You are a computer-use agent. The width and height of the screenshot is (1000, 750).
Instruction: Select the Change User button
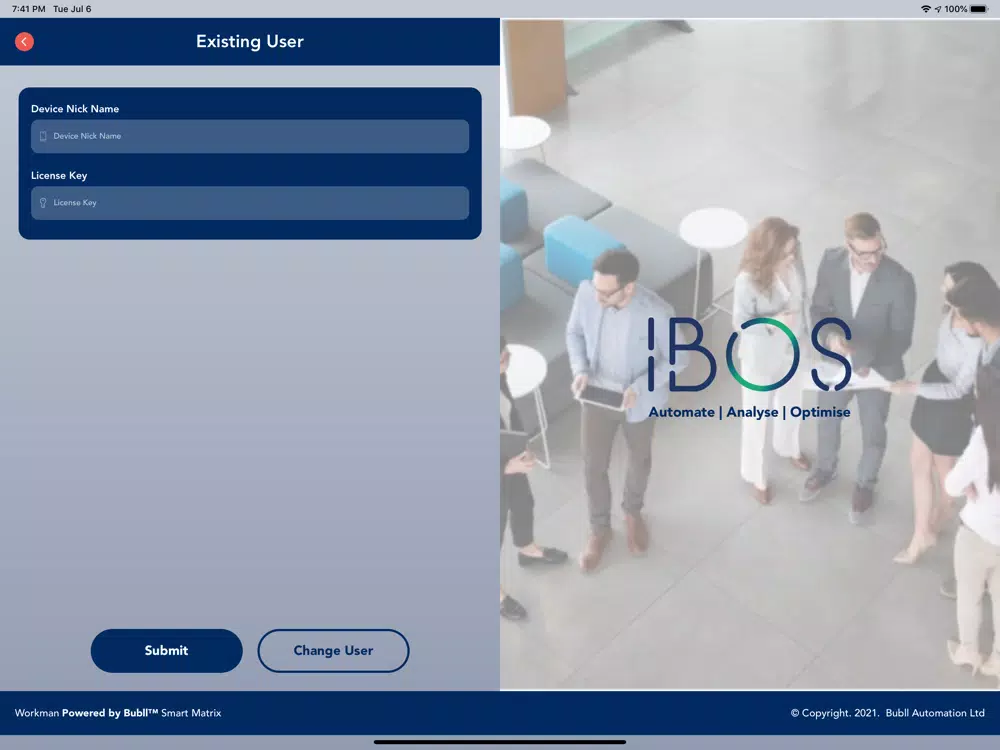pyautogui.click(x=333, y=651)
